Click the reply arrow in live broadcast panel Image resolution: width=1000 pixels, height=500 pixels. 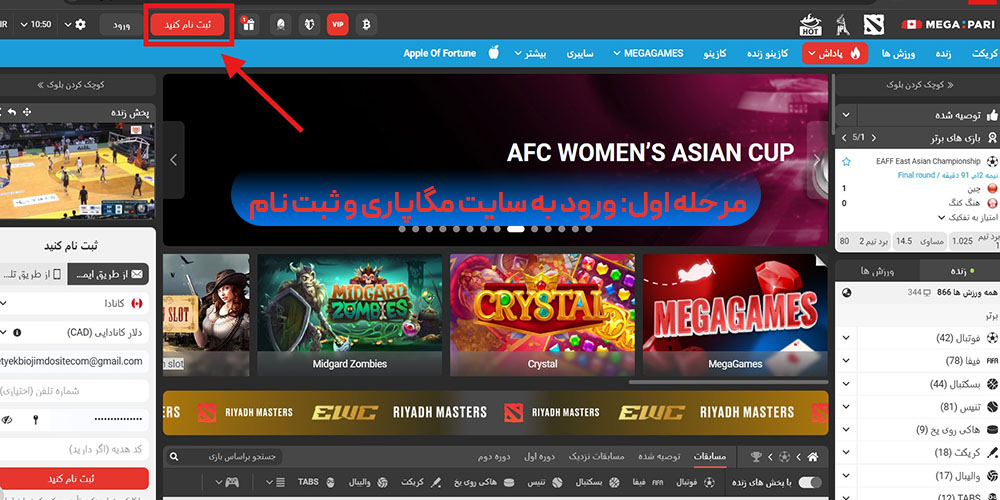pyautogui.click(x=12, y=112)
